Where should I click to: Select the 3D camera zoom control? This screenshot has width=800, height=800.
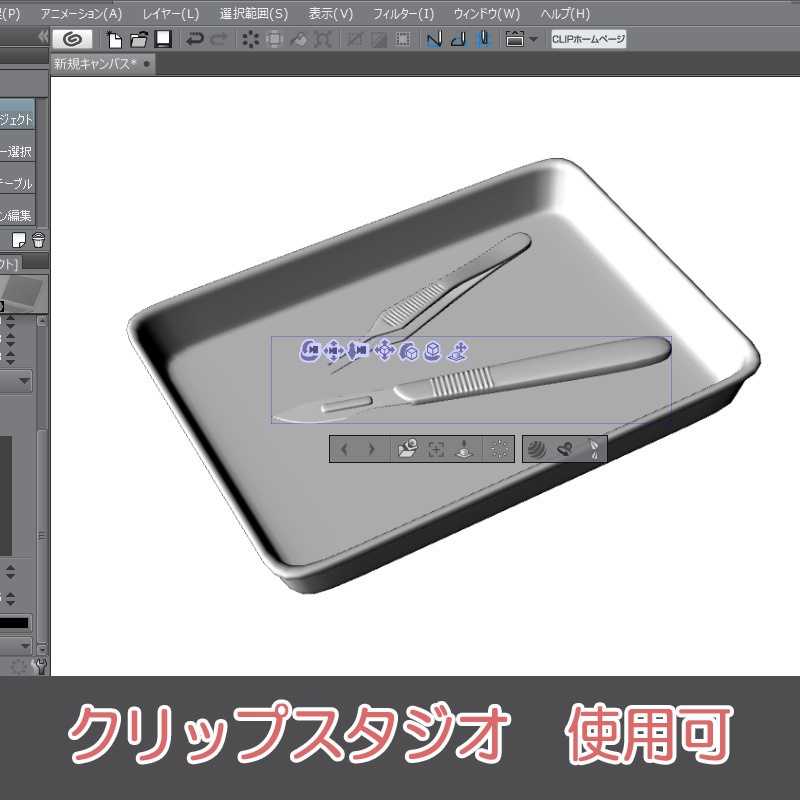[357, 351]
